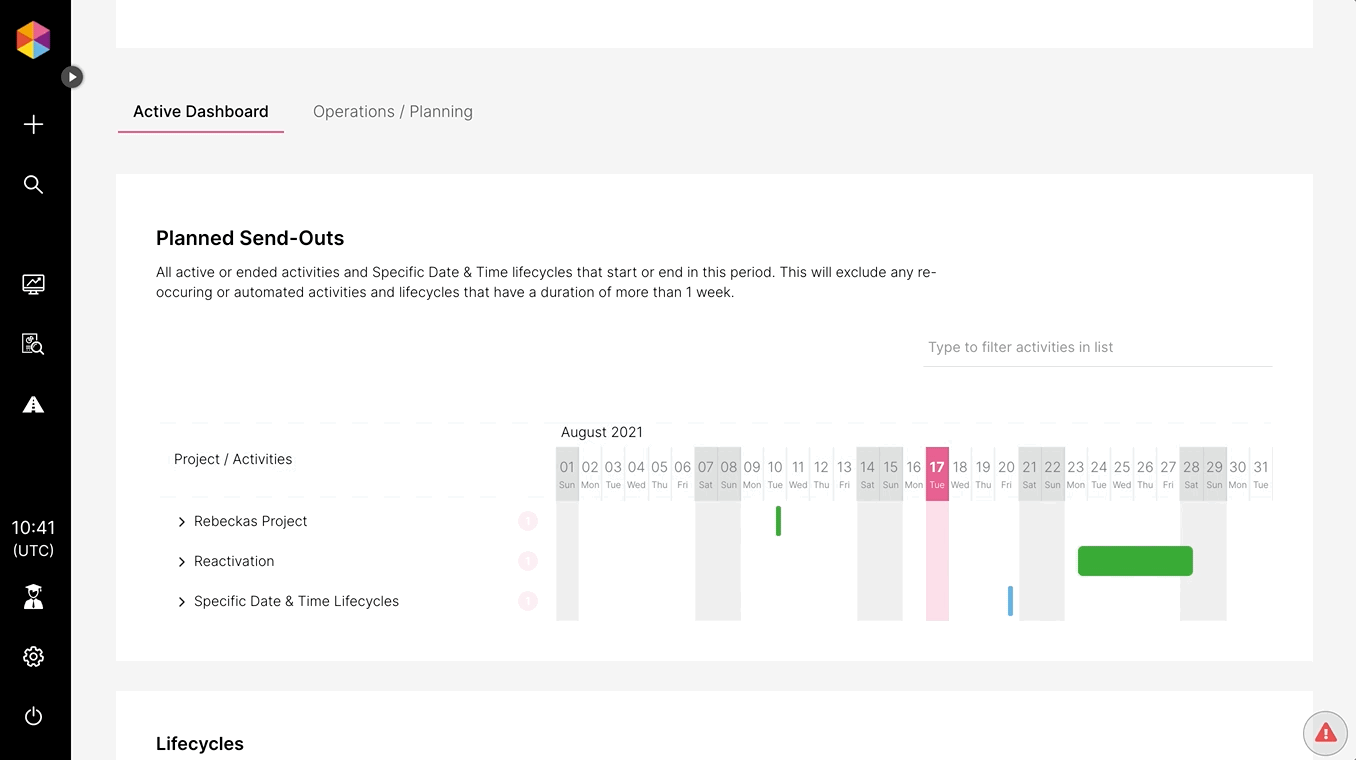Expand the Reactivation project row
The image size is (1356, 760).
point(182,562)
